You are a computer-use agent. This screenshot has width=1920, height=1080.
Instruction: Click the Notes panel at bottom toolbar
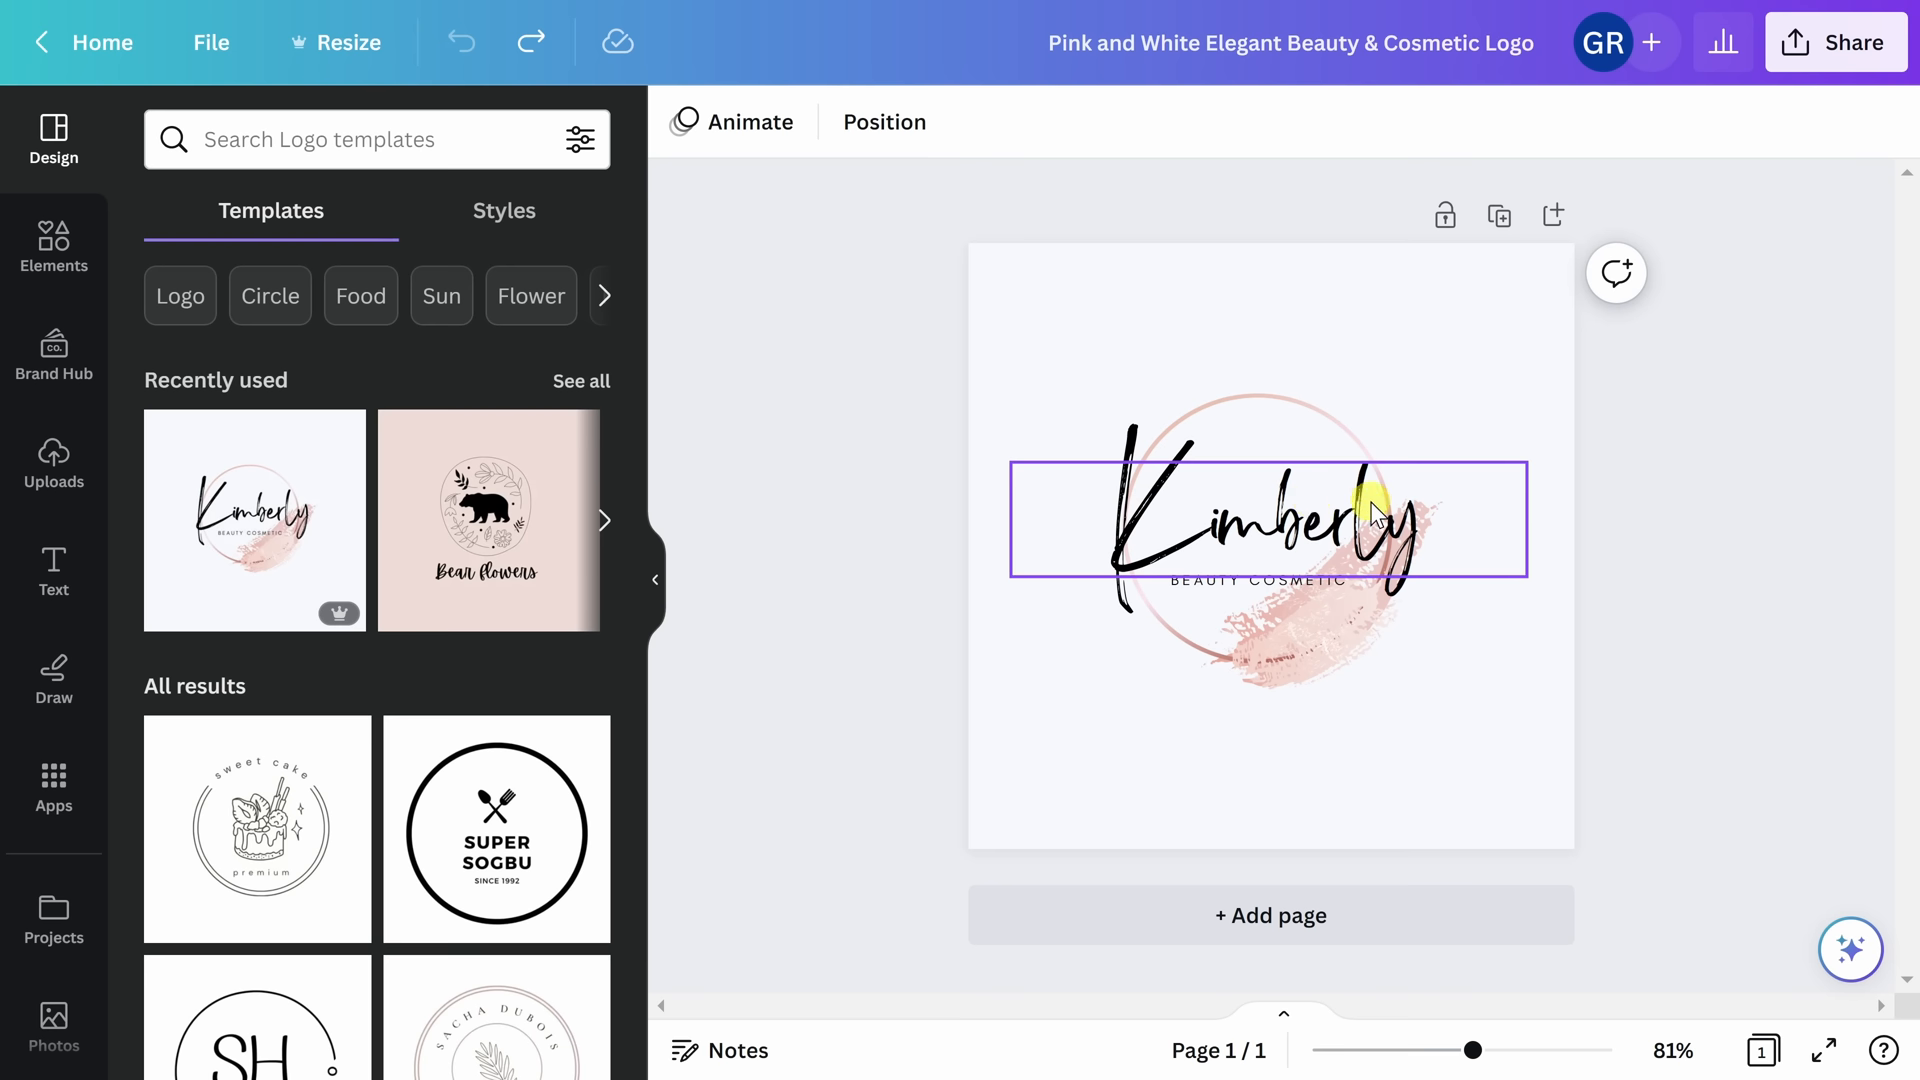click(720, 1051)
